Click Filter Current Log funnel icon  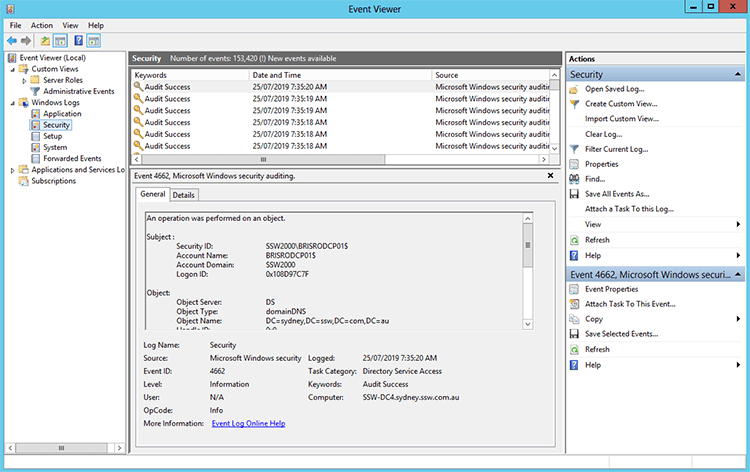coord(574,149)
